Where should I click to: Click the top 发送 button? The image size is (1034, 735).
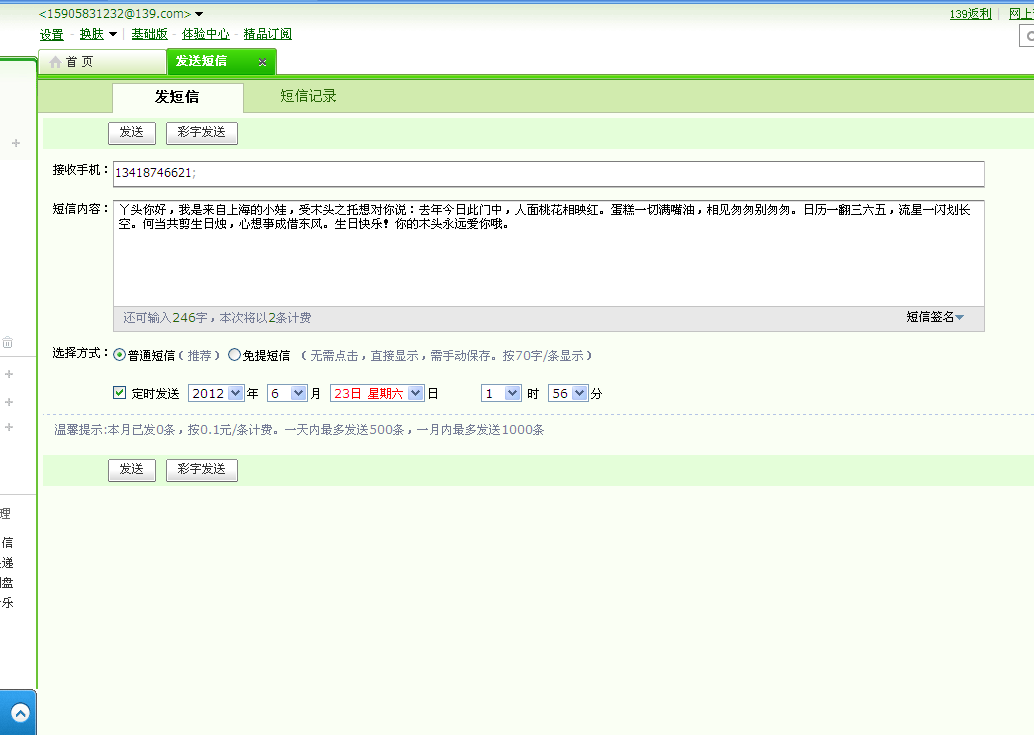132,132
